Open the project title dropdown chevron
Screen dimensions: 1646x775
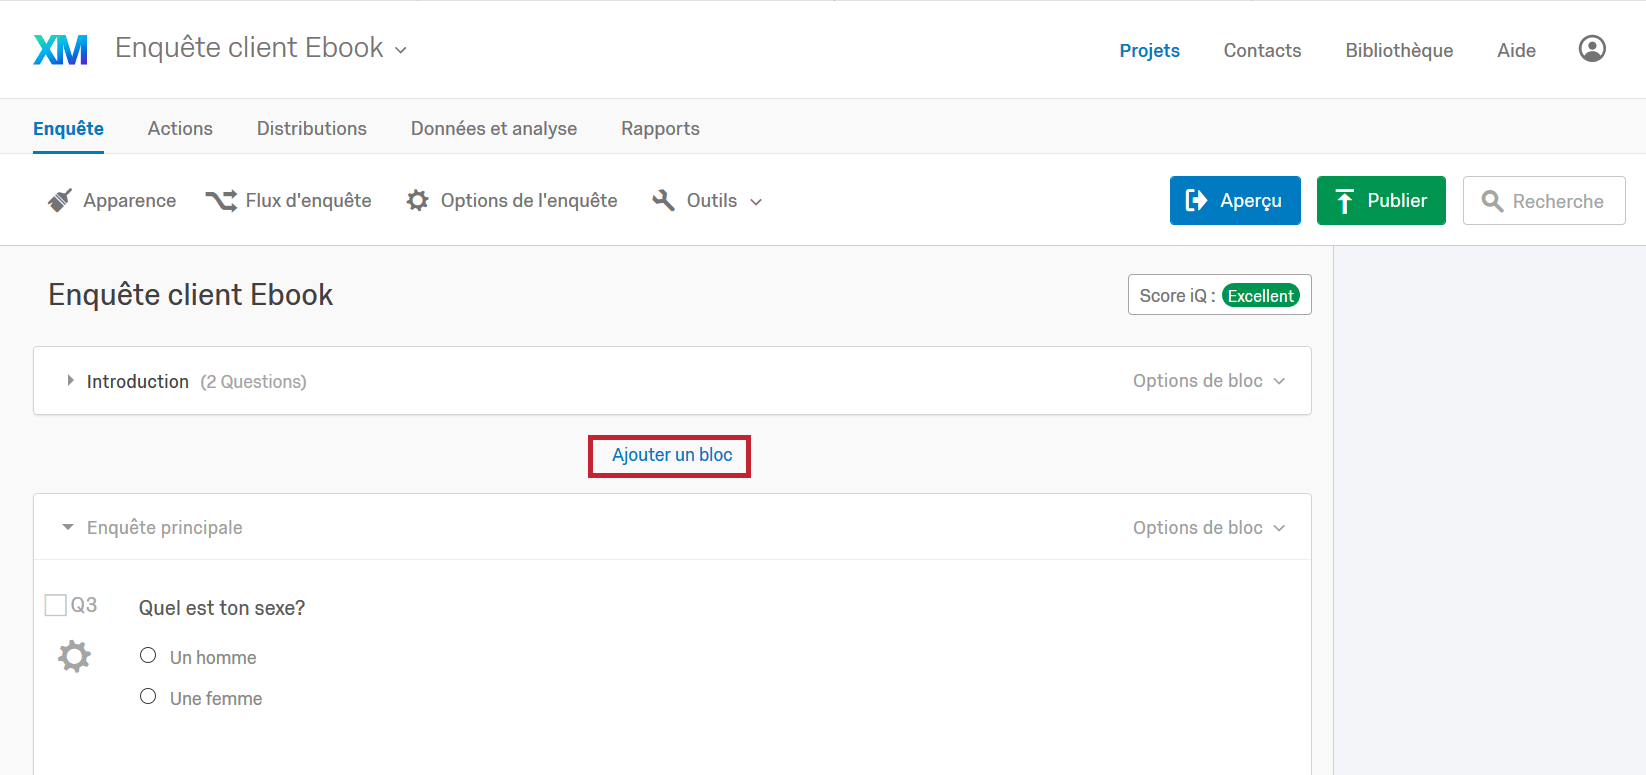401,50
